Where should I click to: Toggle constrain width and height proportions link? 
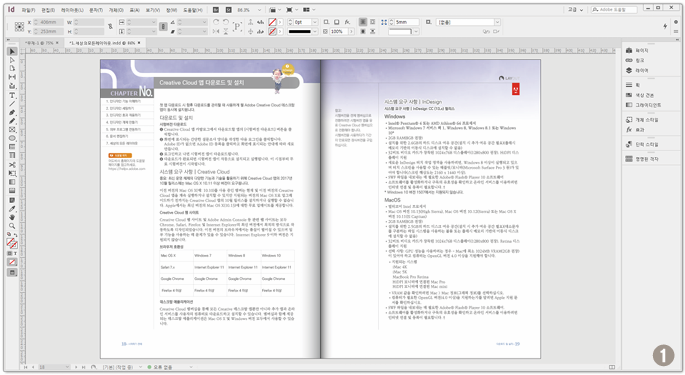pyautogui.click(x=111, y=27)
